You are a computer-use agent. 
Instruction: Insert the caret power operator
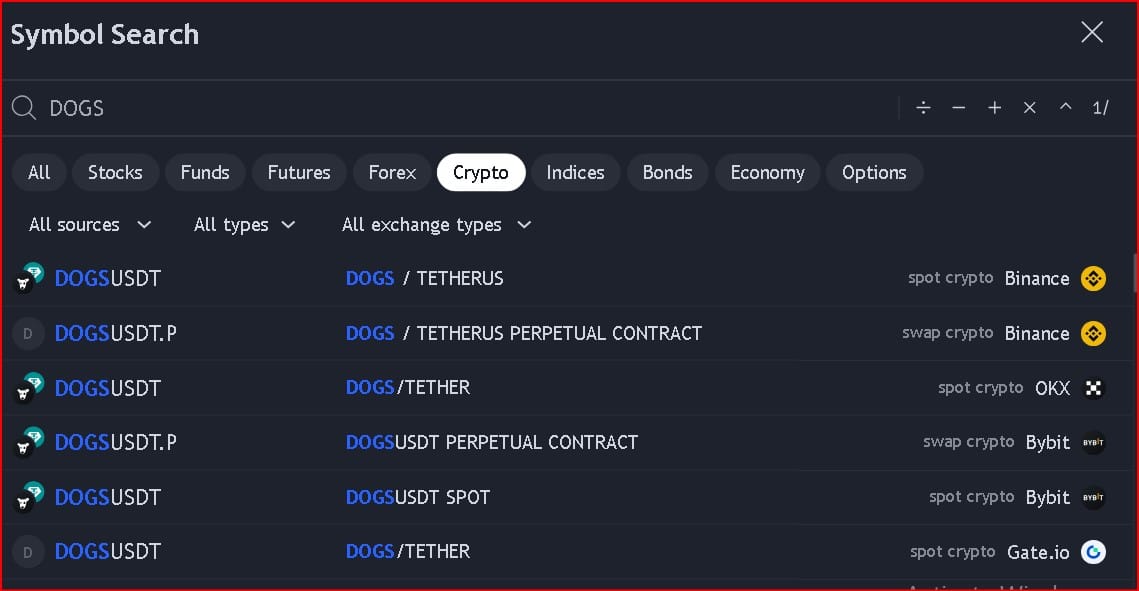(1065, 108)
